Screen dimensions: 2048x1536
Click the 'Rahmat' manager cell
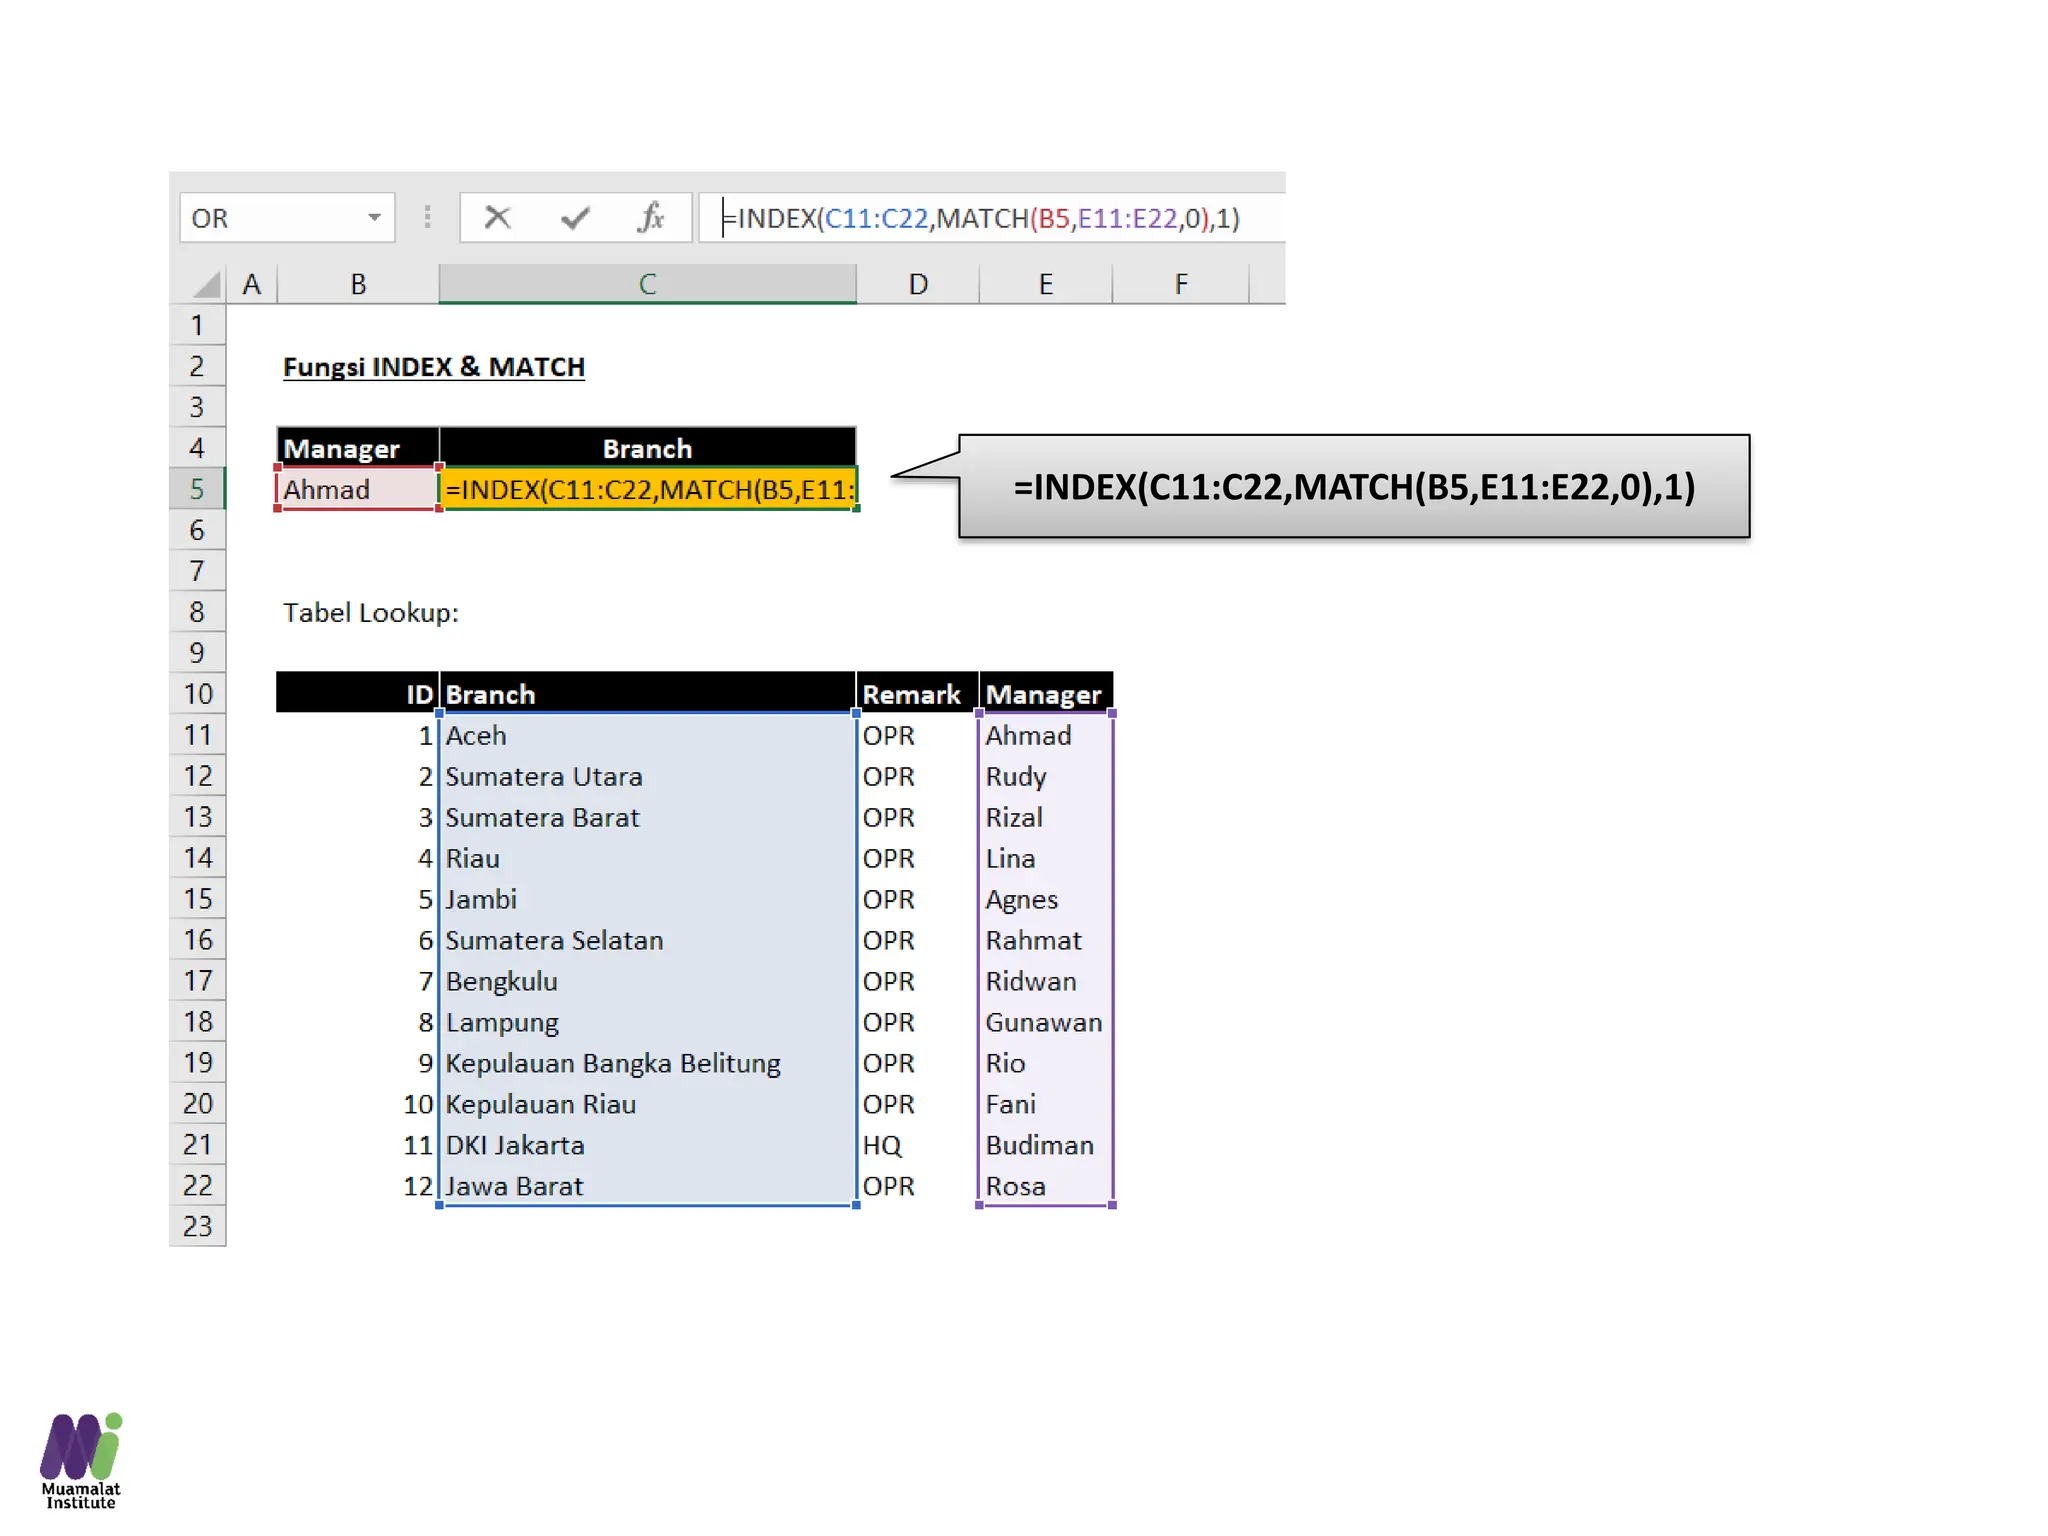click(1046, 940)
